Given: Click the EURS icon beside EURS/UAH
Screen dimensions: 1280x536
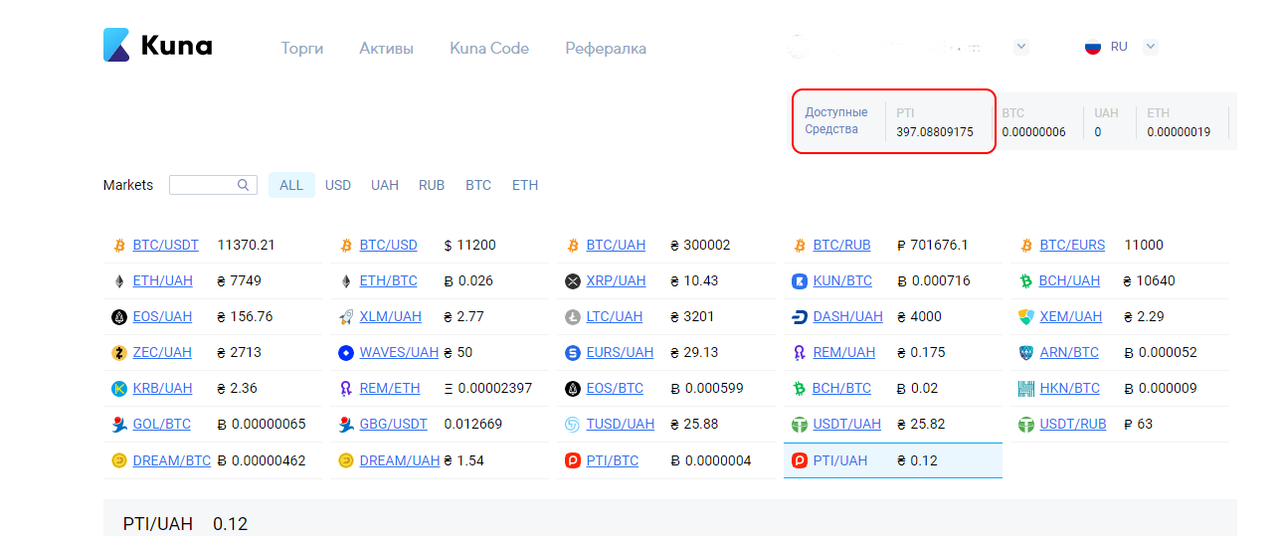Looking at the screenshot, I should point(573,353).
